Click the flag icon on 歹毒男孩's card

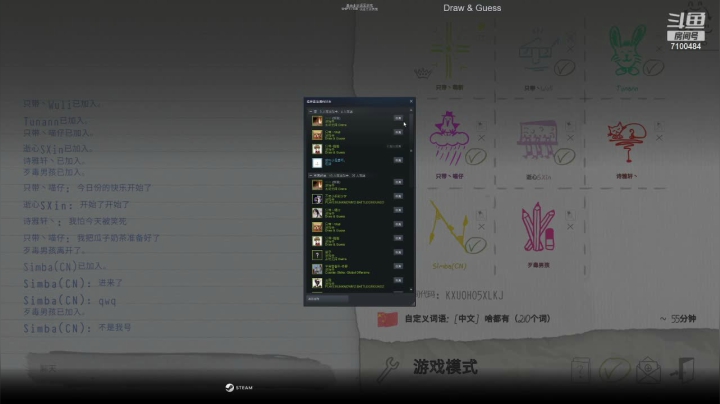click(x=569, y=214)
